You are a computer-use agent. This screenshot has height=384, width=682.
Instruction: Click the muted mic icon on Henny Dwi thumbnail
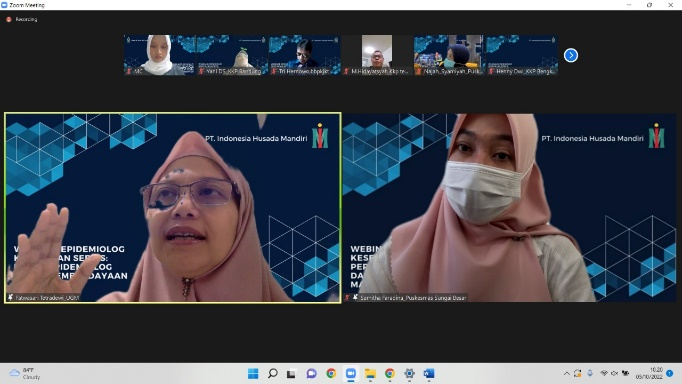[491, 71]
